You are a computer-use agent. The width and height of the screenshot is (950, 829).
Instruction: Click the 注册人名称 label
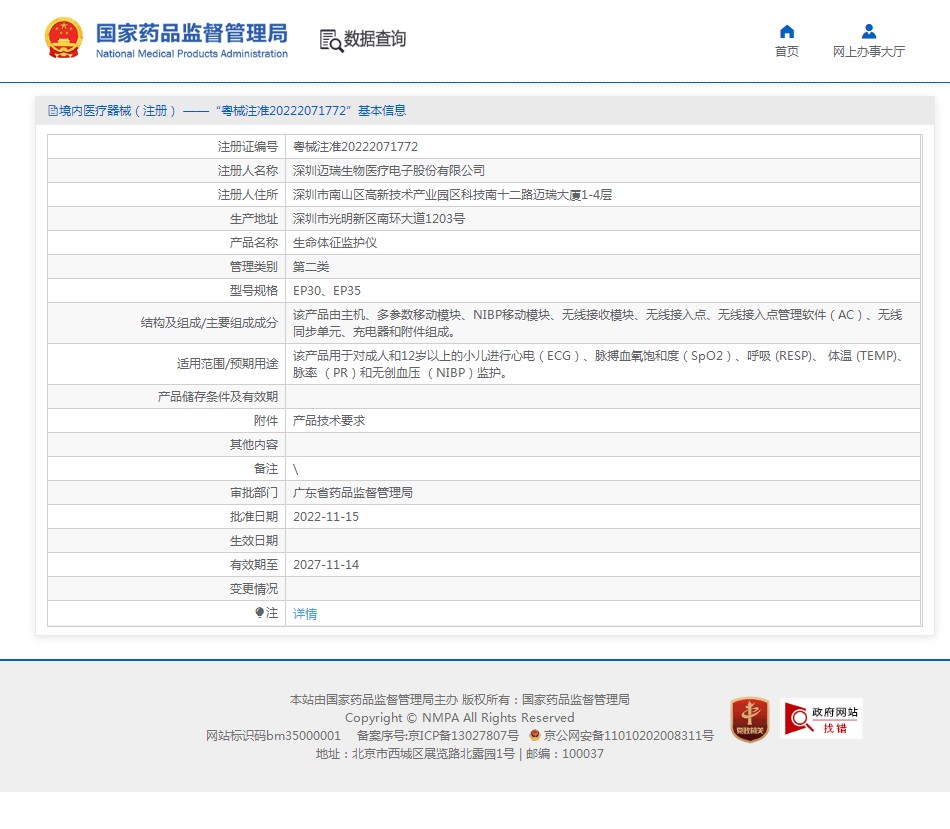(x=248, y=171)
